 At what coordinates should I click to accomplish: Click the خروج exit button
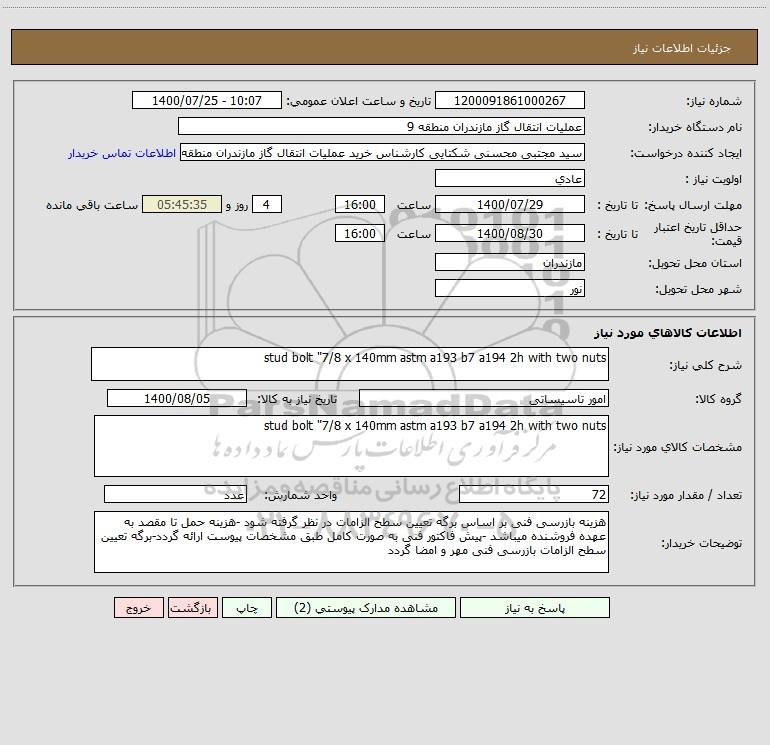[x=138, y=608]
